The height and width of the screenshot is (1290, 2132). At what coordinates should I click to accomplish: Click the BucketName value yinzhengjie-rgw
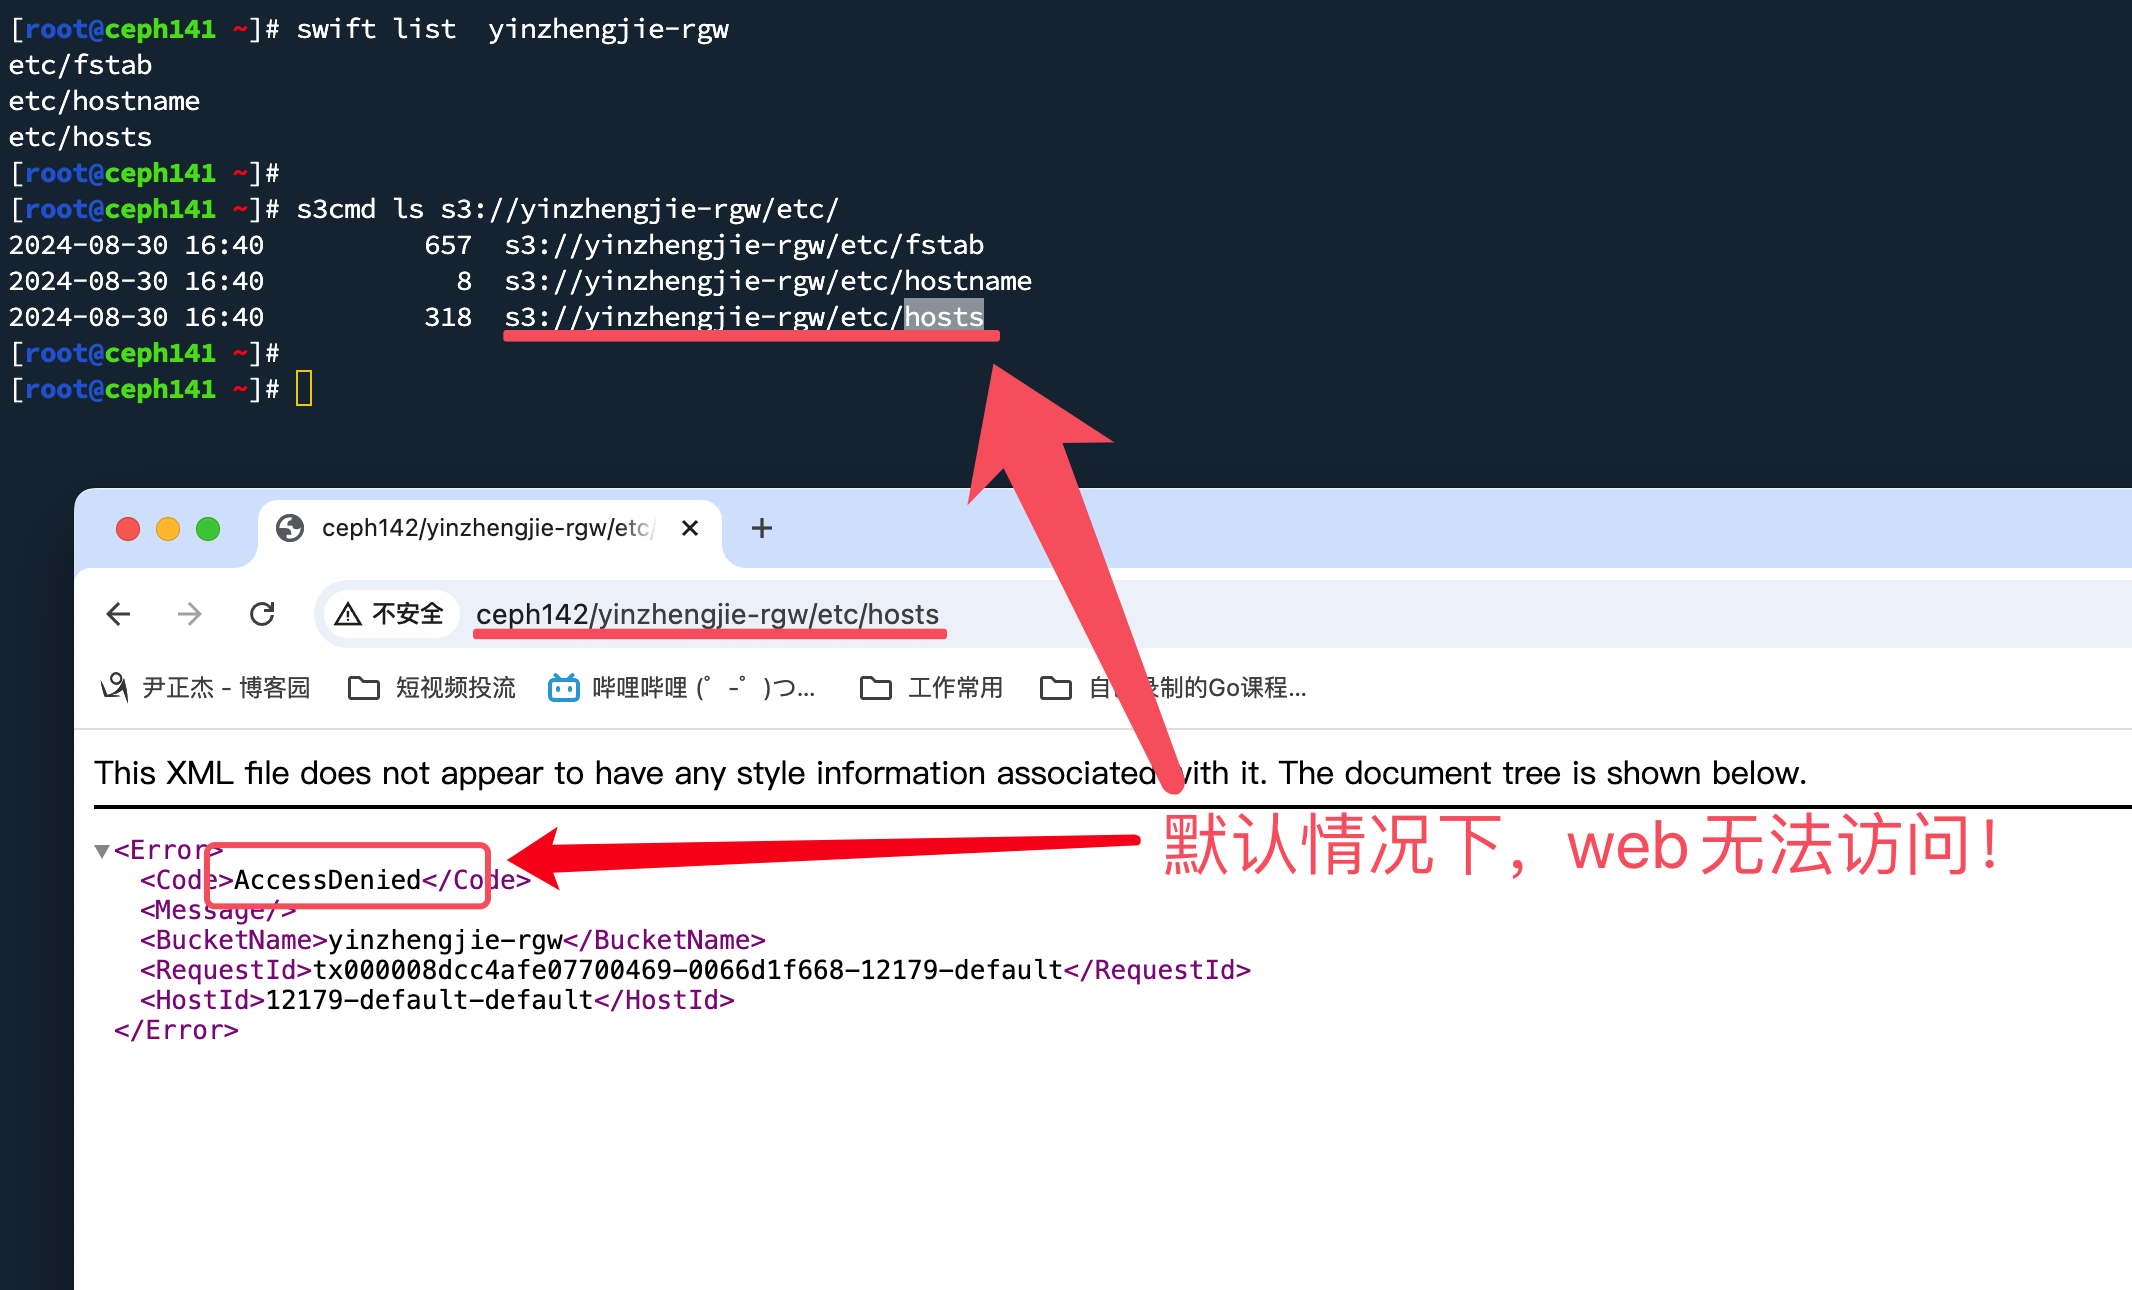pyautogui.click(x=445, y=940)
